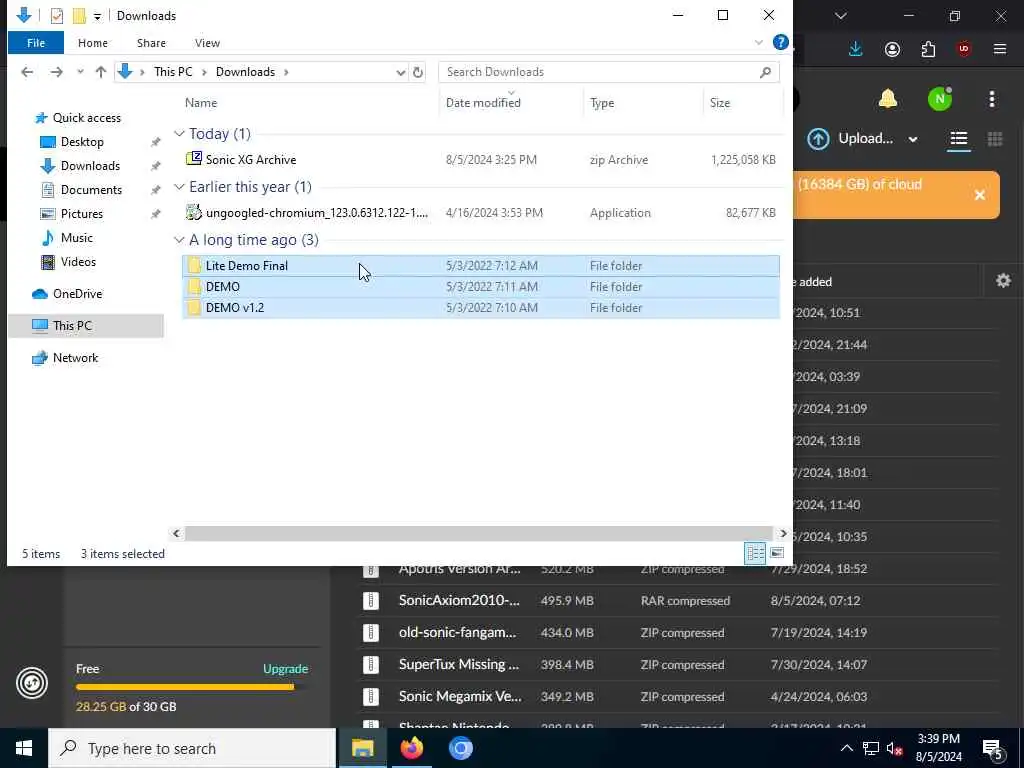
Task: Open File Explorer Help question mark icon
Action: click(780, 42)
